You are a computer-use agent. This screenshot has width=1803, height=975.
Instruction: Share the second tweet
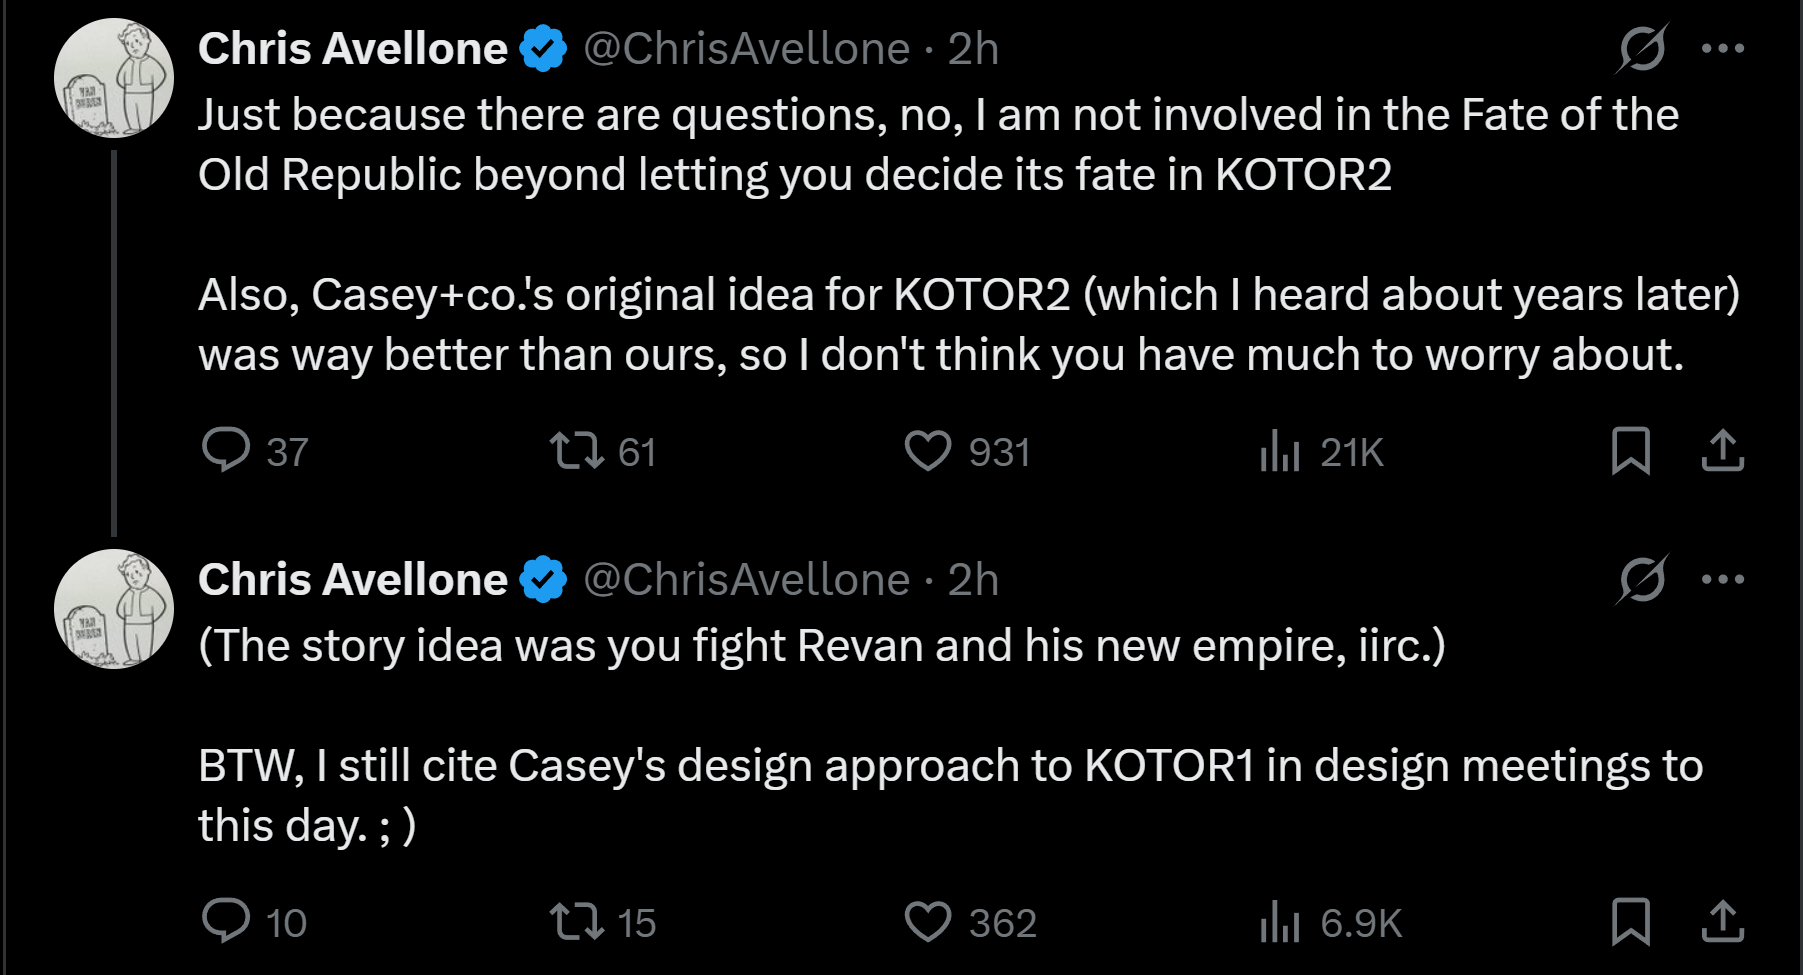[x=1723, y=921]
